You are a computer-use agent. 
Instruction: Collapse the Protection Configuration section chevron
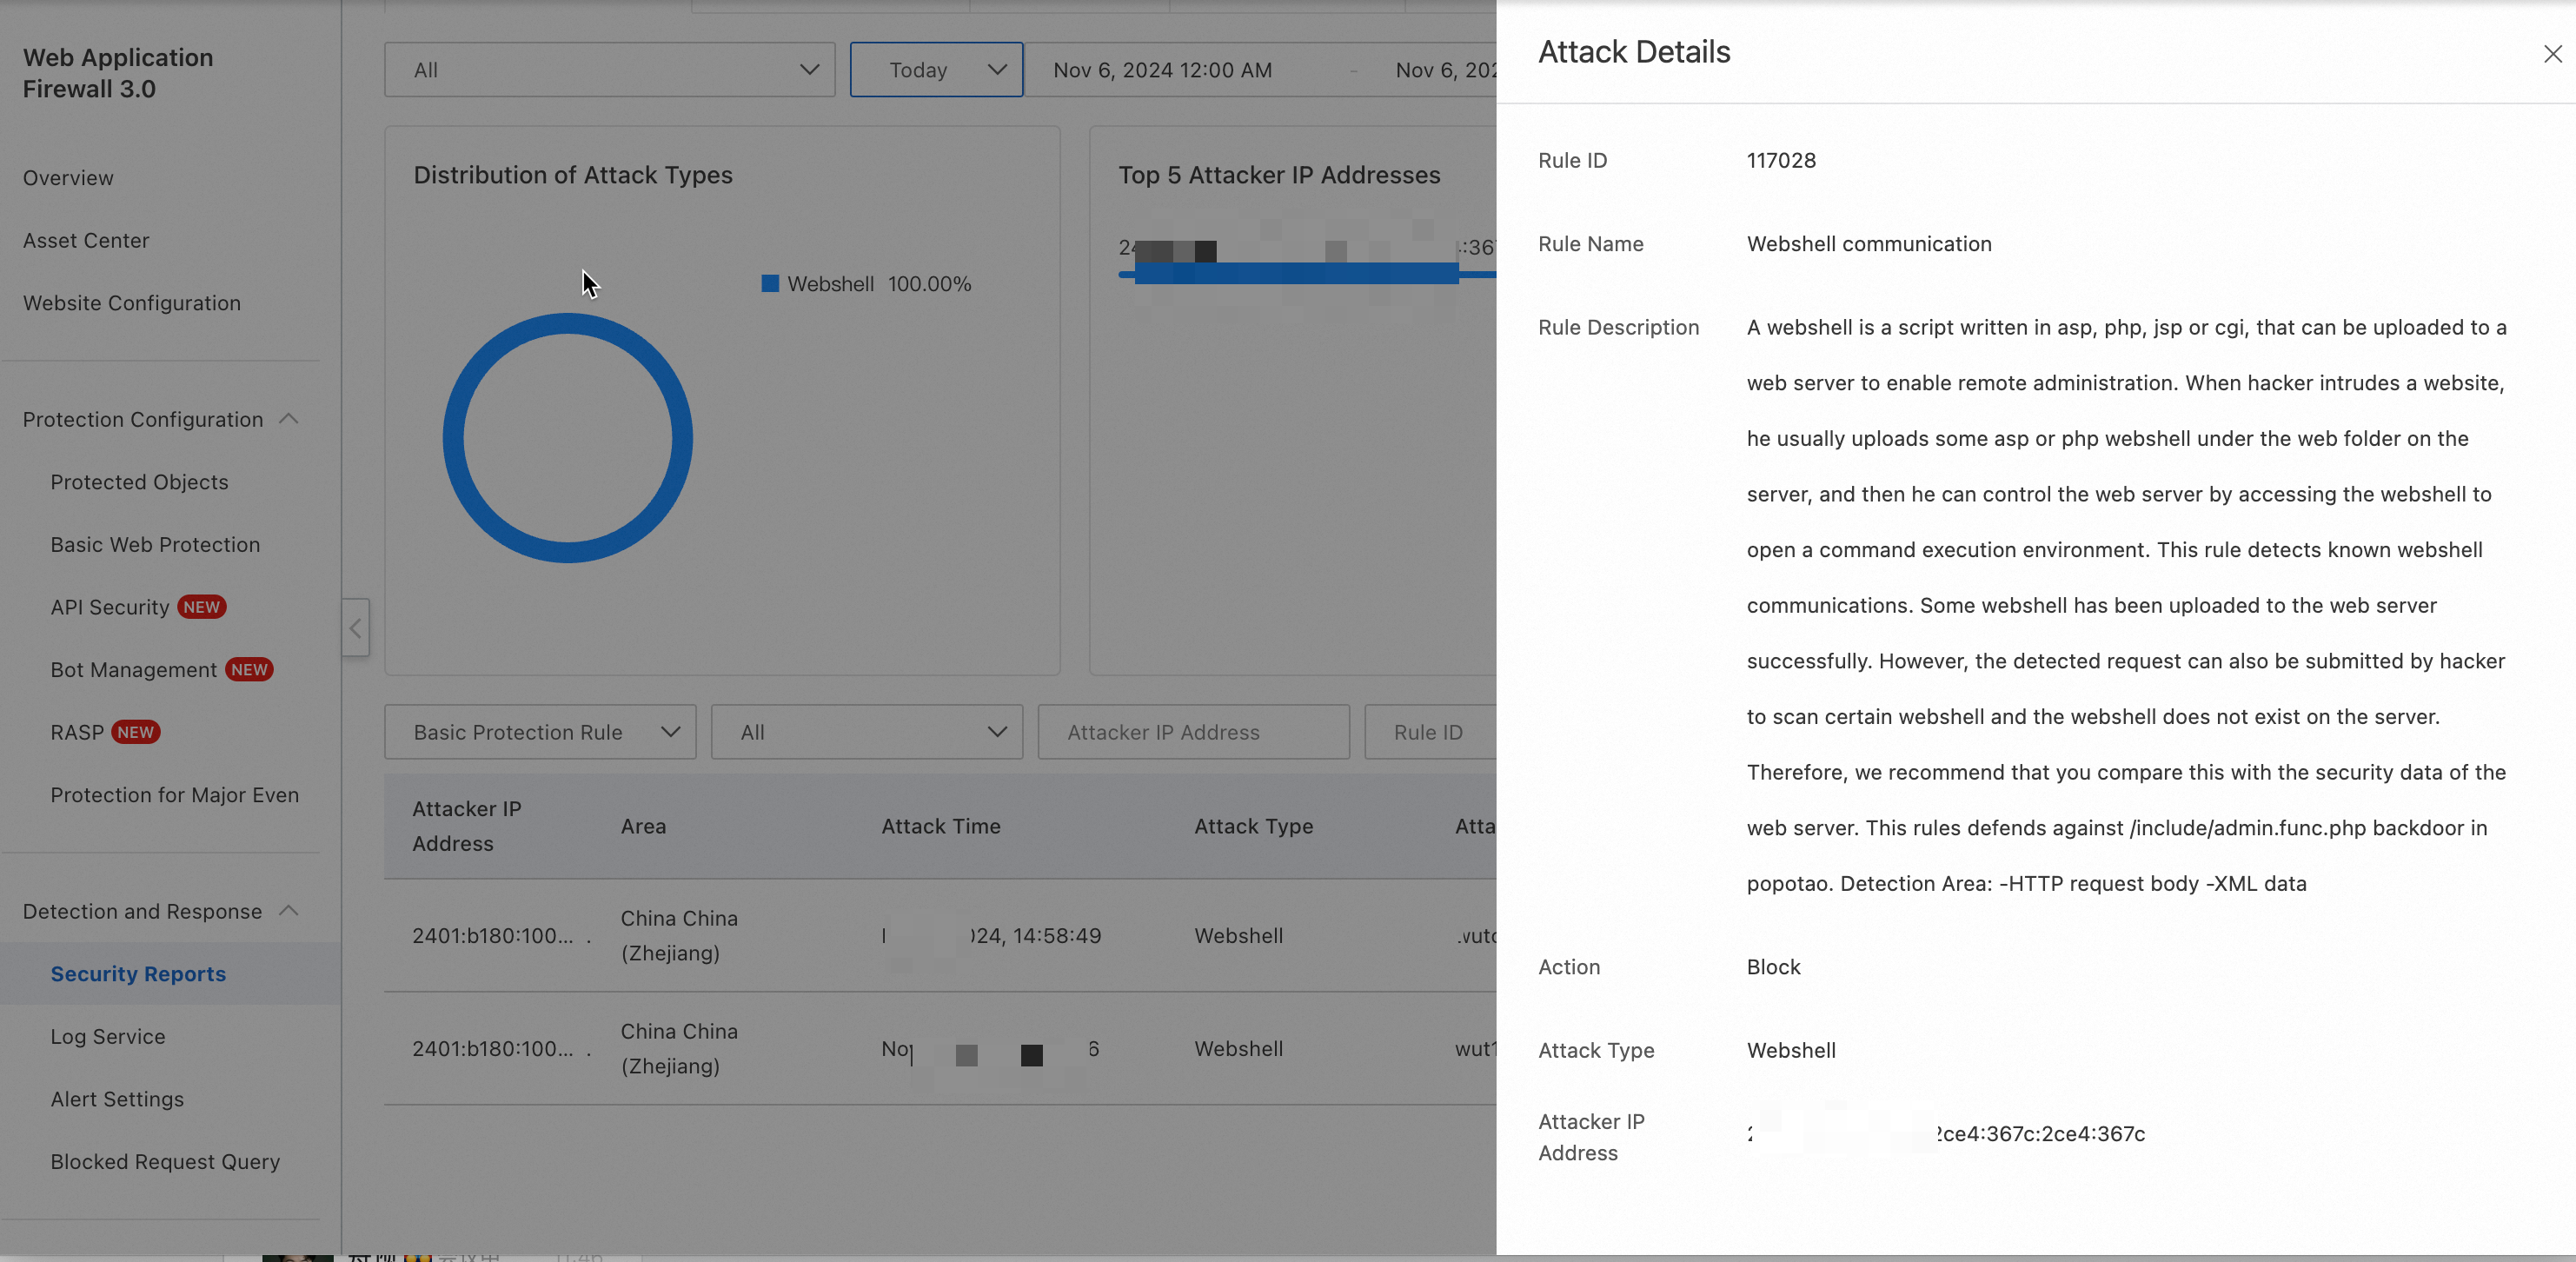(289, 419)
